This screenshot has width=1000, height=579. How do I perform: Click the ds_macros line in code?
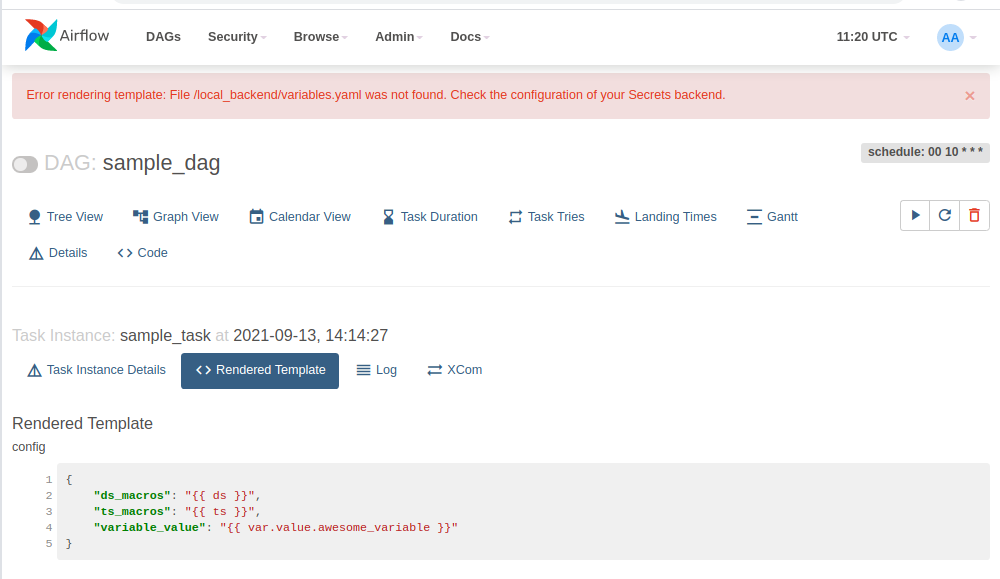177,495
